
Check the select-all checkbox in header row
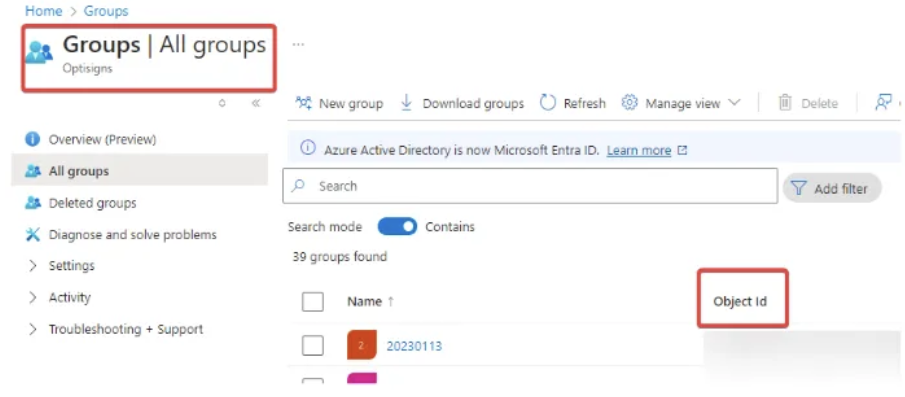click(313, 301)
